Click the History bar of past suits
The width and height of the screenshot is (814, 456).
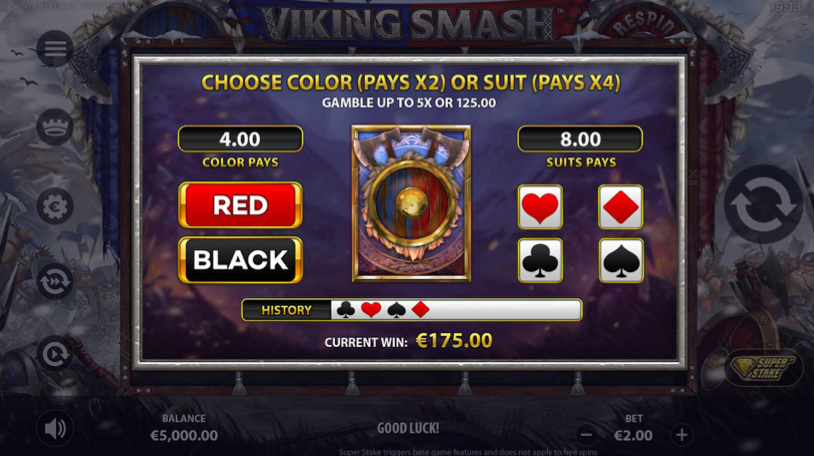pos(412,310)
